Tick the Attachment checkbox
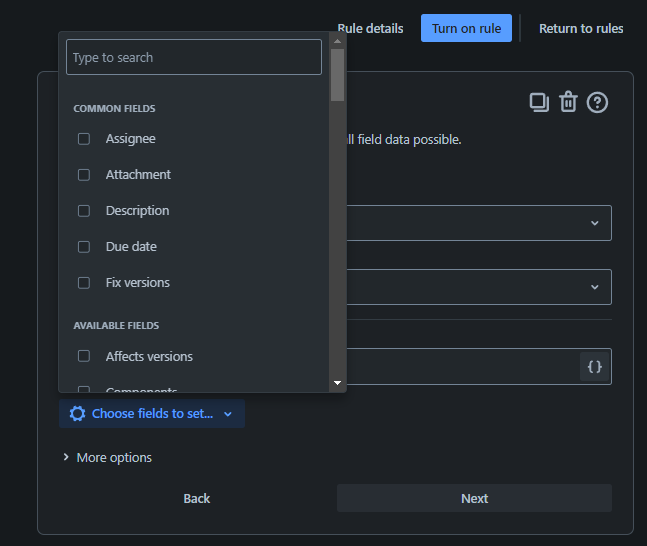Screen dimensions: 647x546 [84, 175]
